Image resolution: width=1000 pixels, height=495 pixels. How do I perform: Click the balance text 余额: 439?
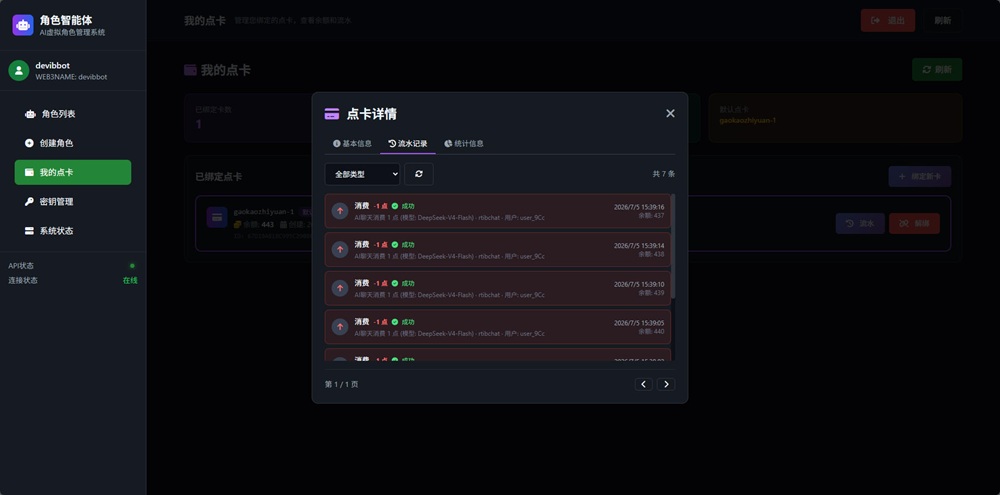(x=651, y=293)
